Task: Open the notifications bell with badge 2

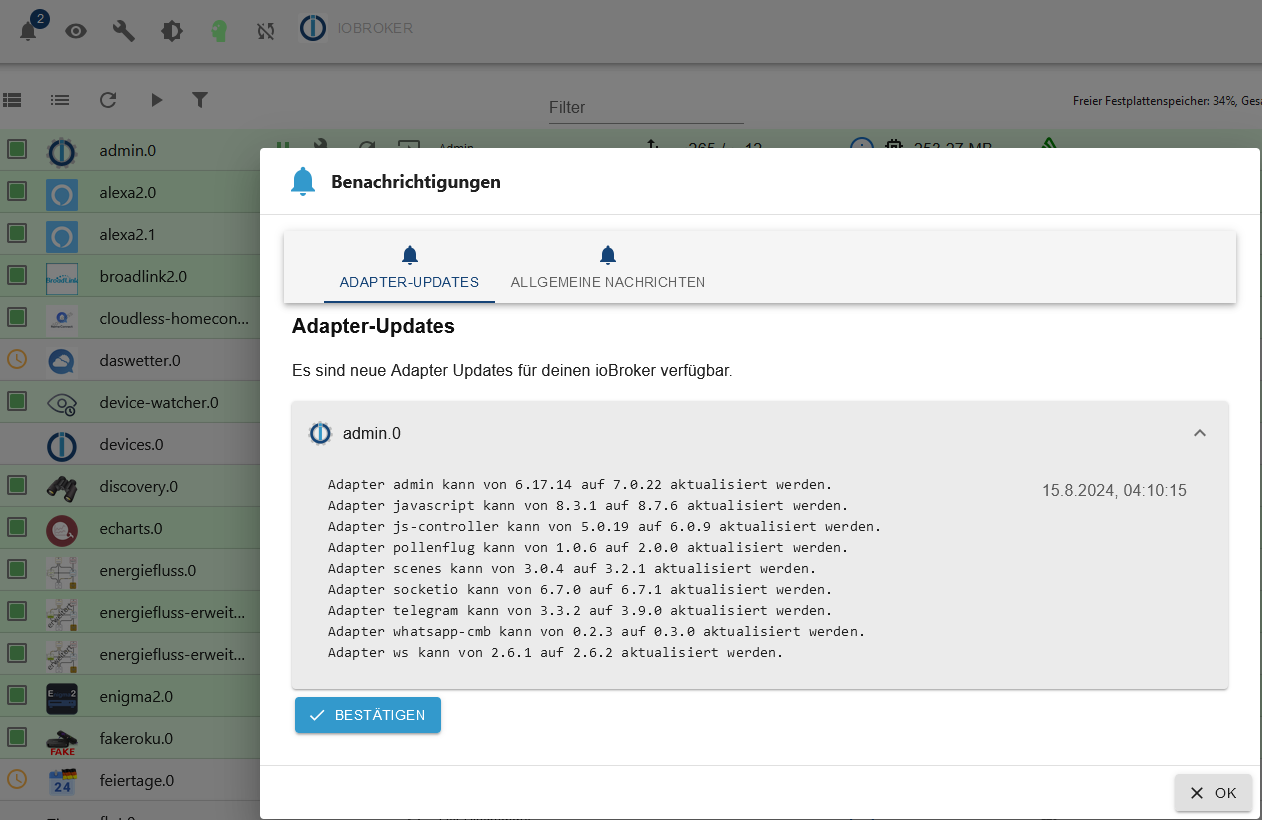Action: (x=29, y=30)
